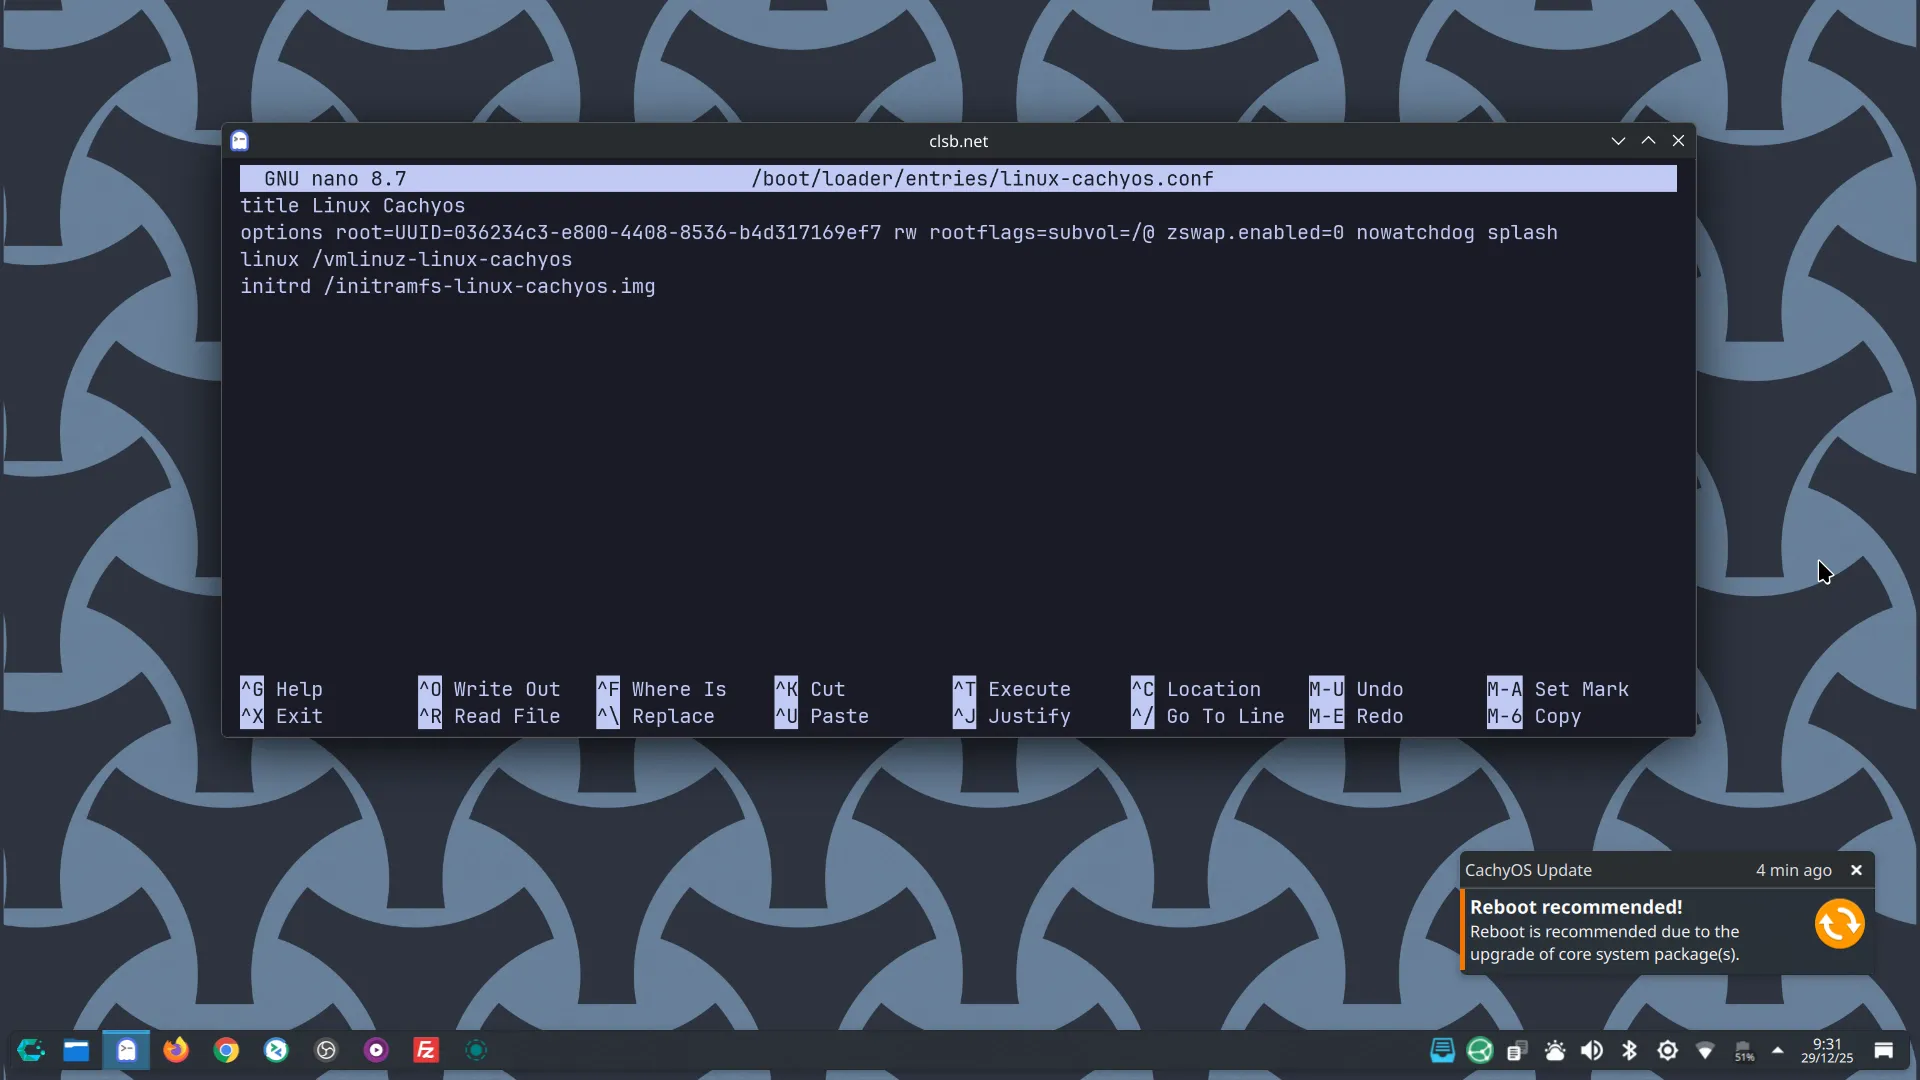Open the volume control tray icon
Viewport: 1920px width, 1080px height.
point(1591,1050)
